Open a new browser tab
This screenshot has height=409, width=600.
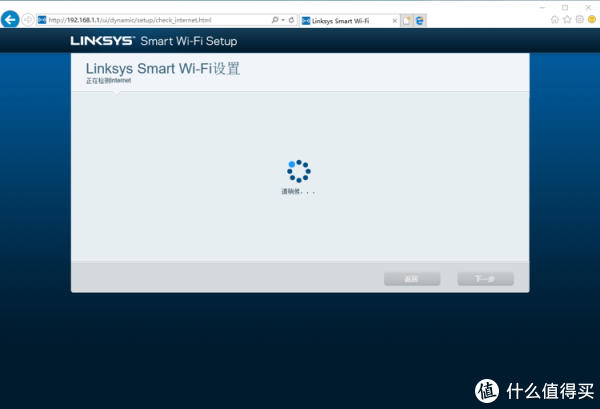click(x=406, y=21)
